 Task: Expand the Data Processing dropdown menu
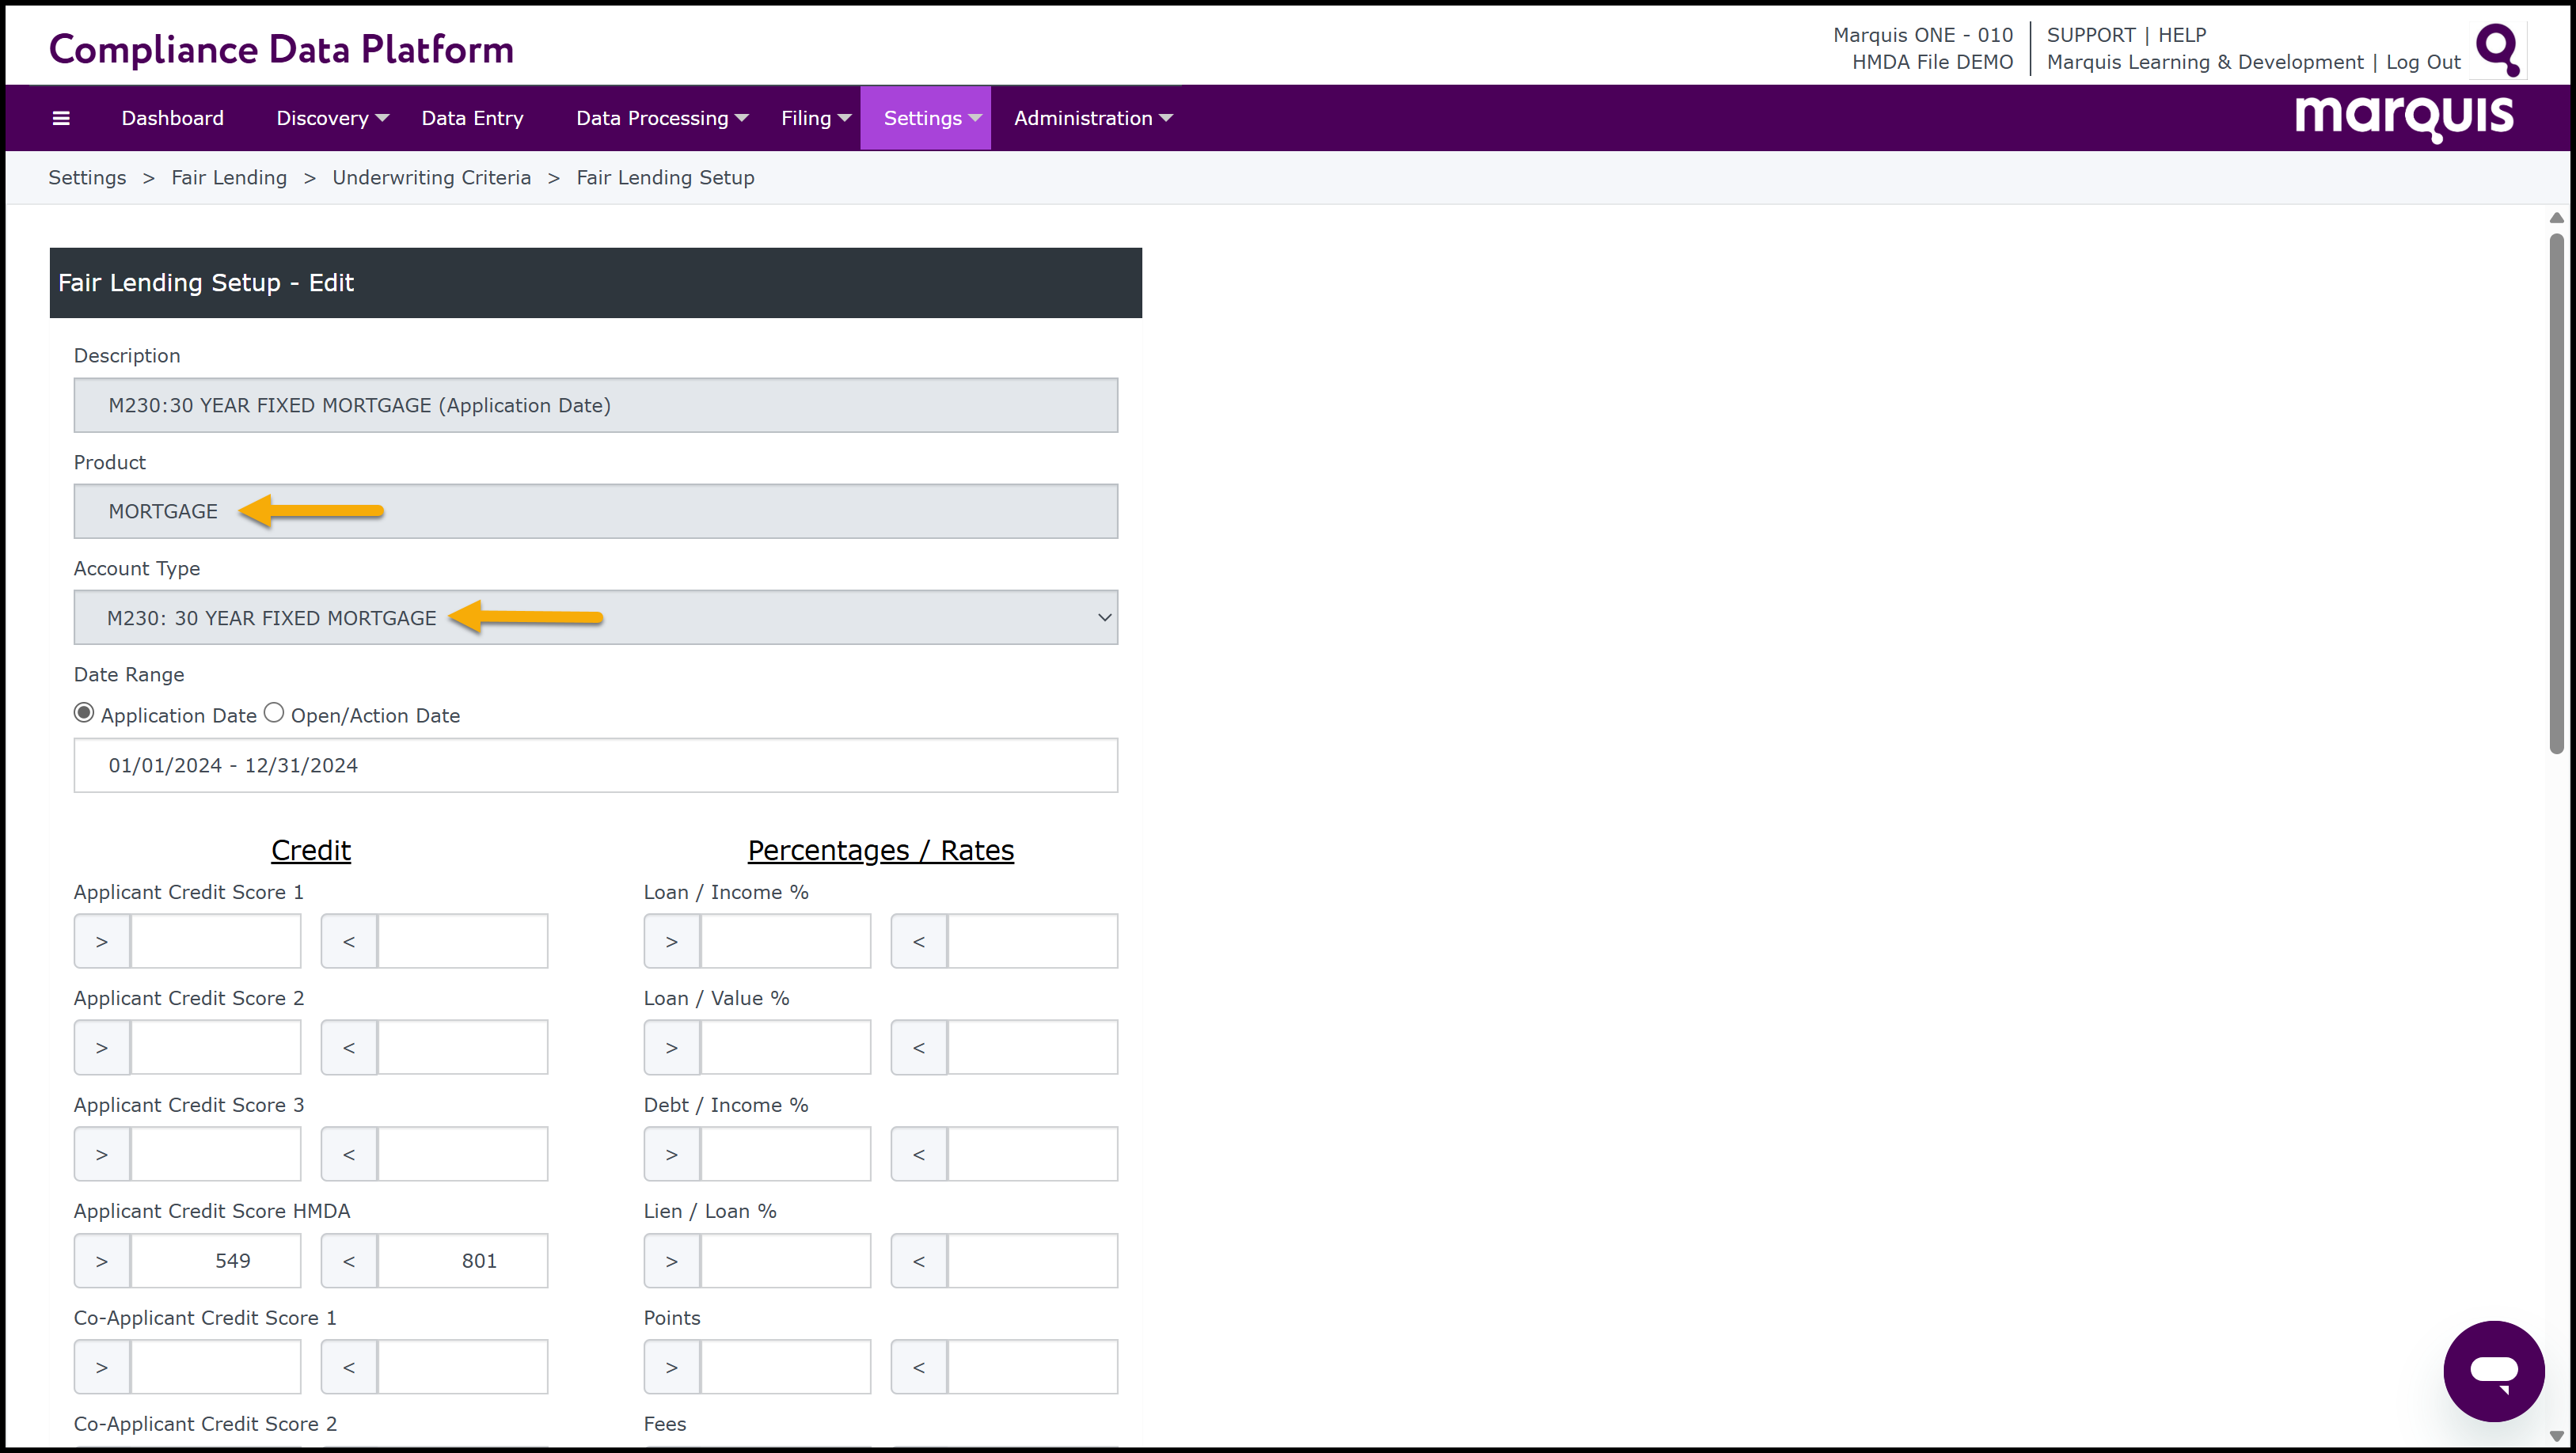coord(661,118)
